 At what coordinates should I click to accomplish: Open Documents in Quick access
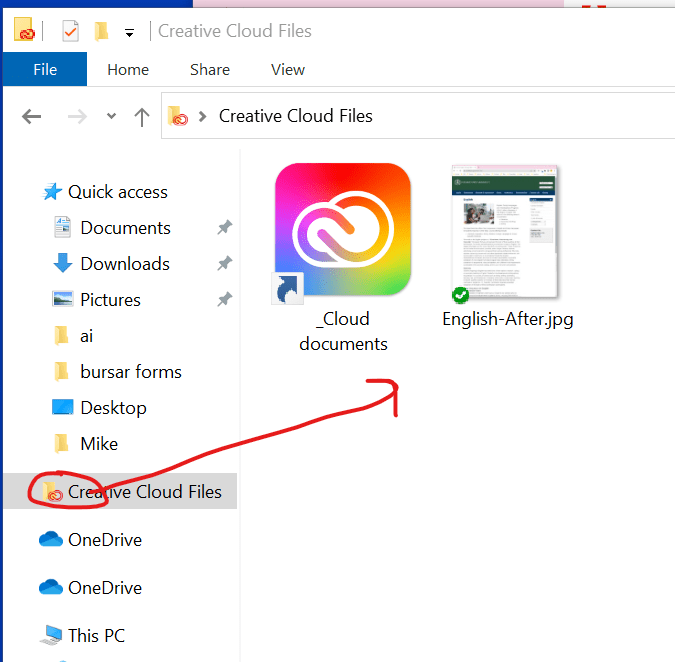(x=125, y=228)
